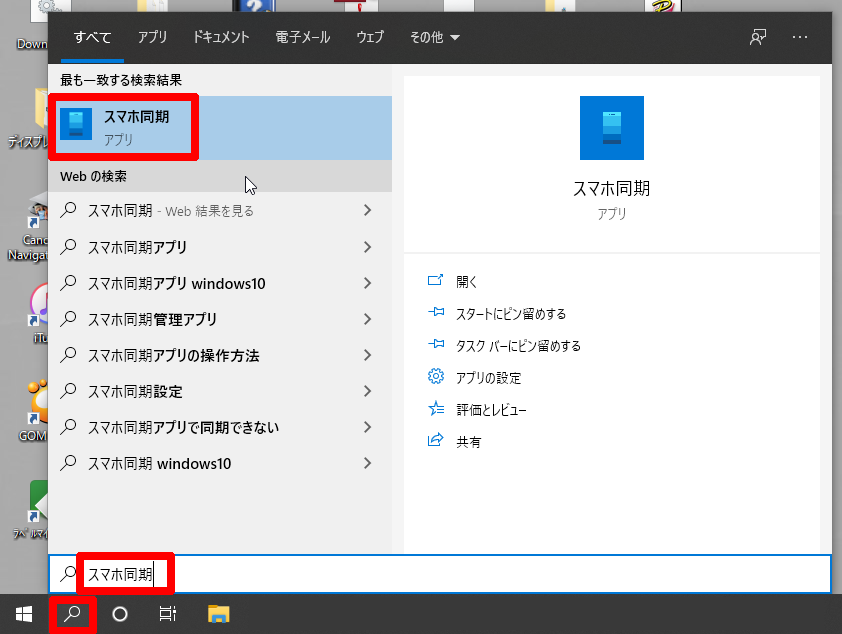Expand chevron for スマホ同期アプリ windows10
This screenshot has height=634, width=842.
(x=367, y=283)
